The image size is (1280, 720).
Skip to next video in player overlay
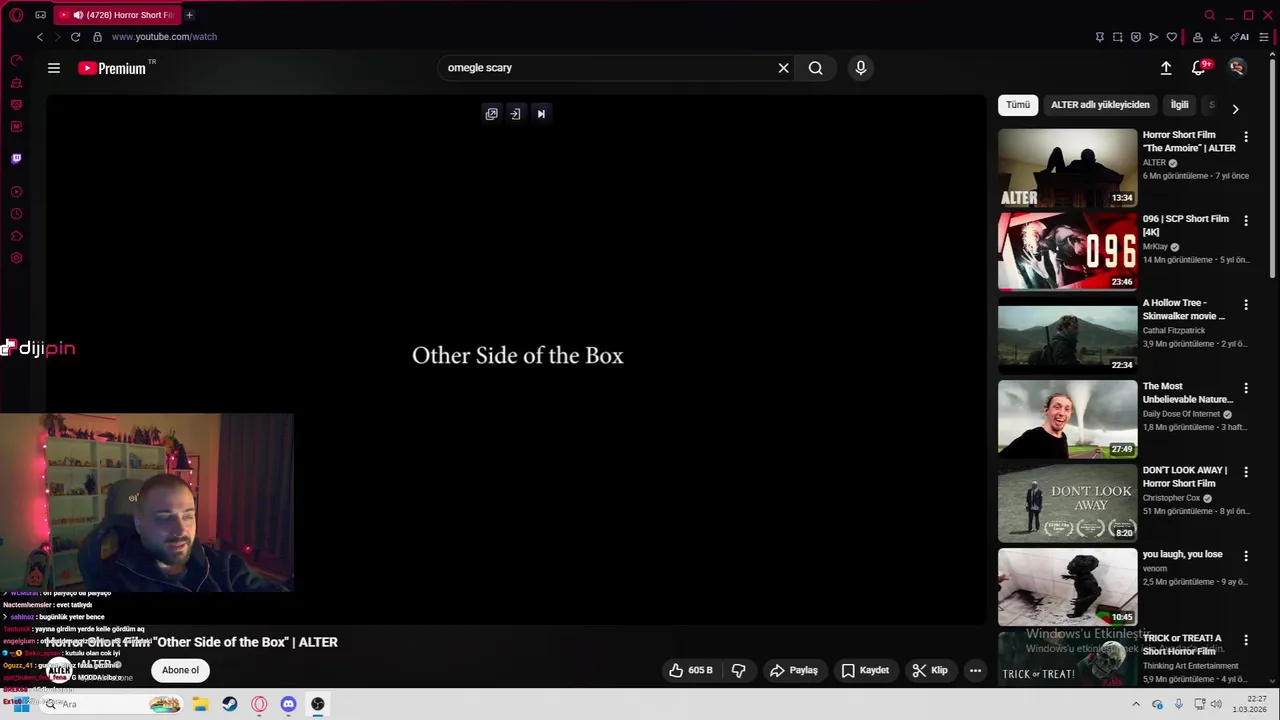541,114
